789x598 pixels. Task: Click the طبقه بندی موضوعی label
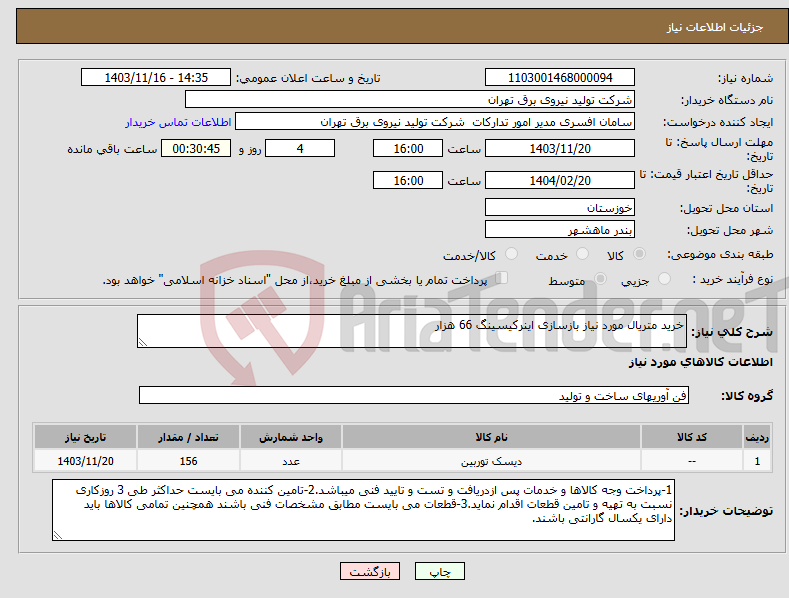(x=720, y=254)
